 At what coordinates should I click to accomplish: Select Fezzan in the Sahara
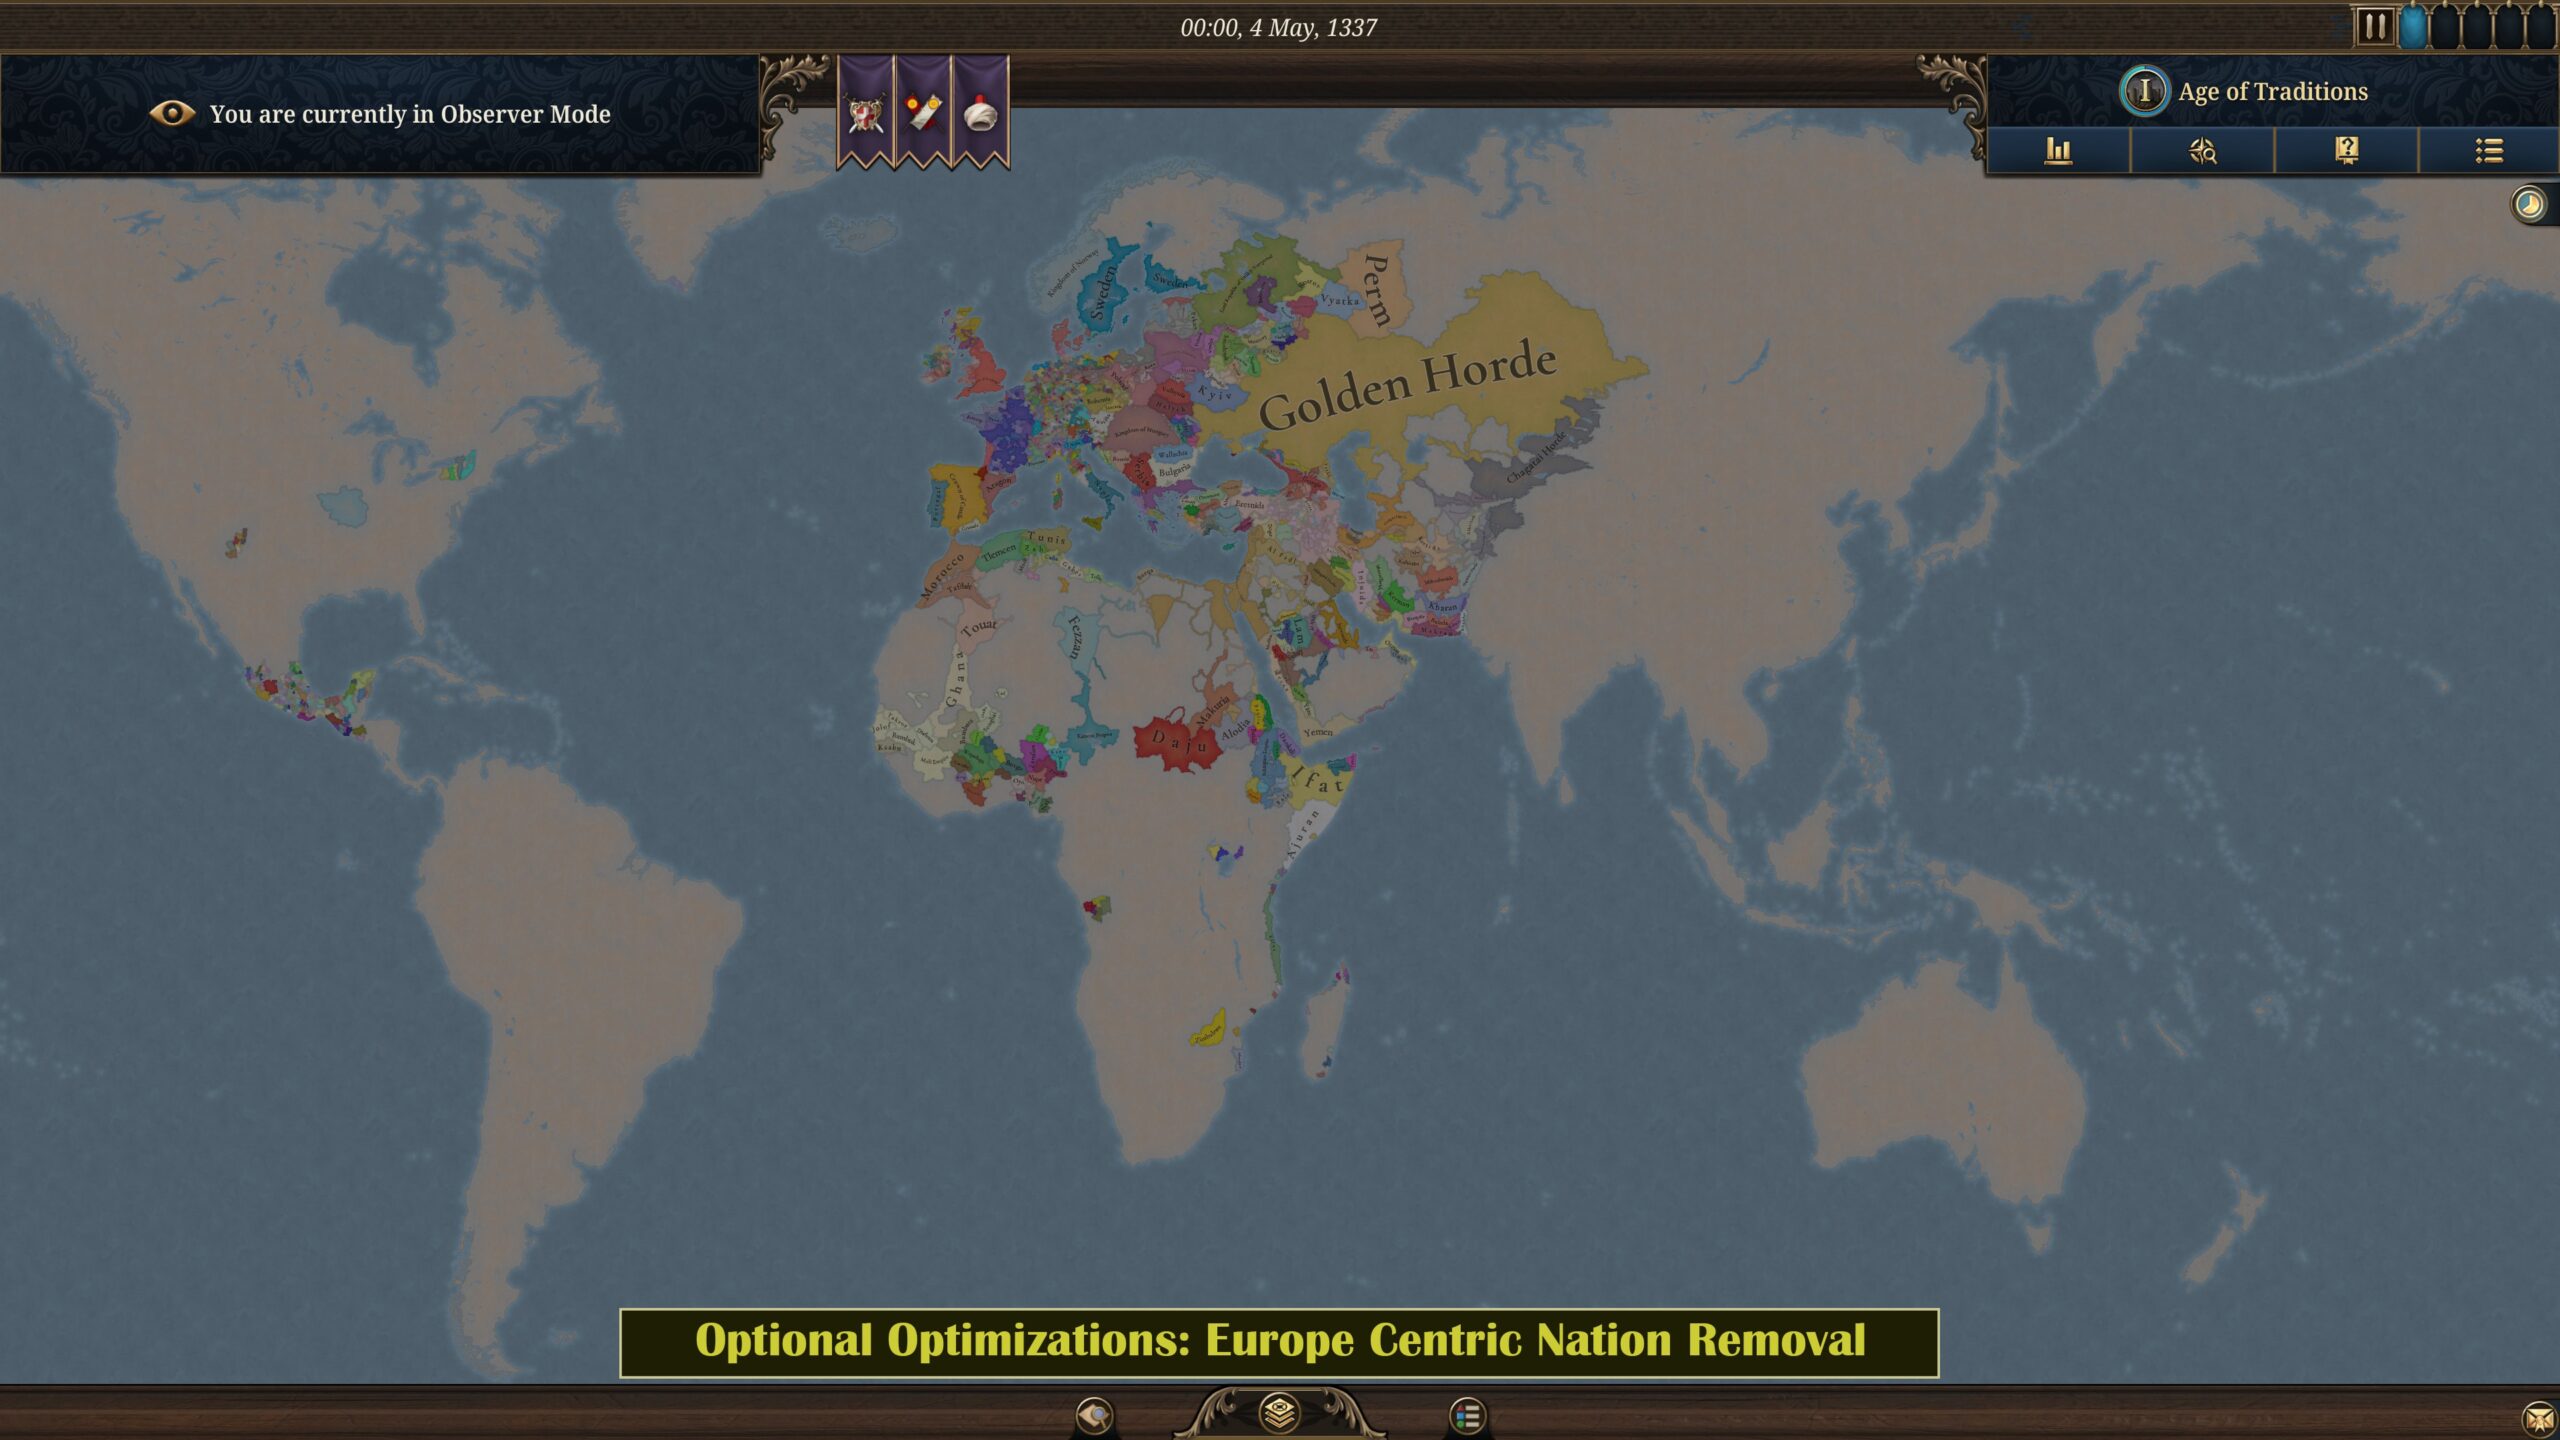click(x=1074, y=637)
